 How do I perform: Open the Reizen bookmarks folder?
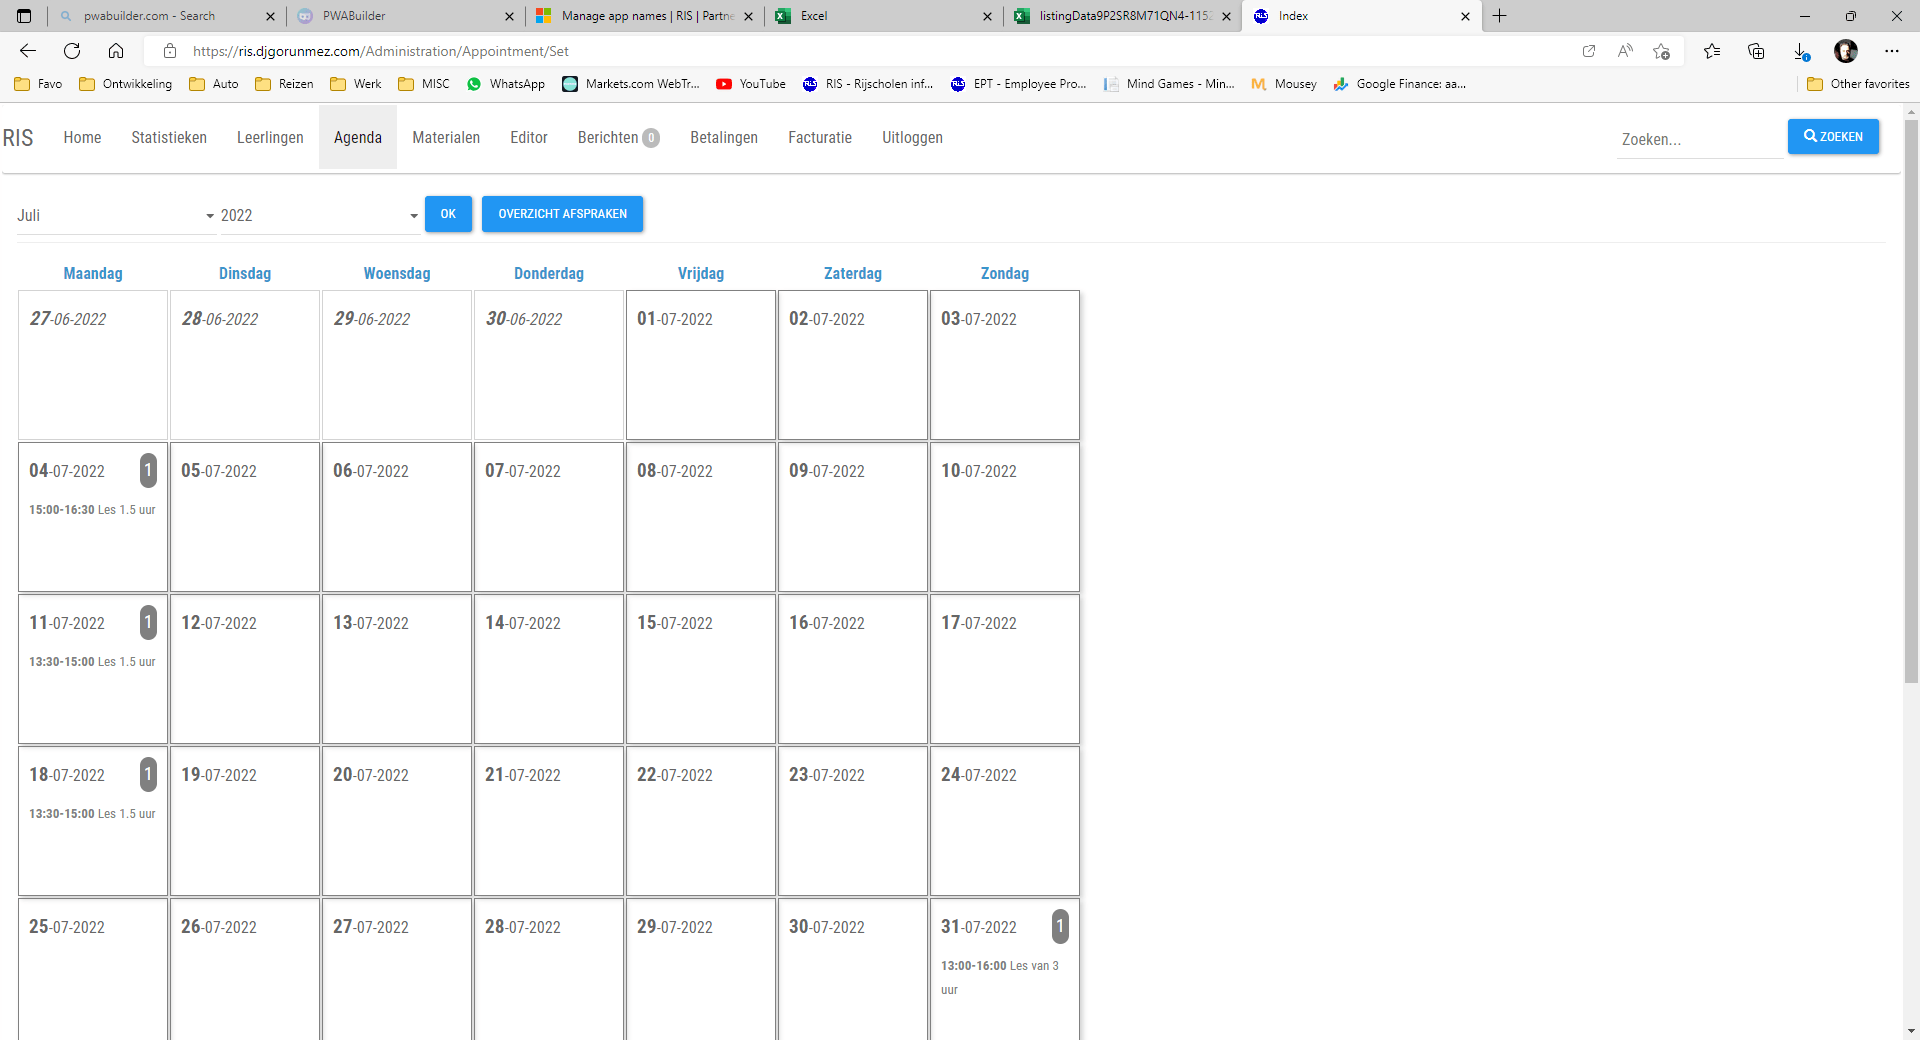coord(284,84)
